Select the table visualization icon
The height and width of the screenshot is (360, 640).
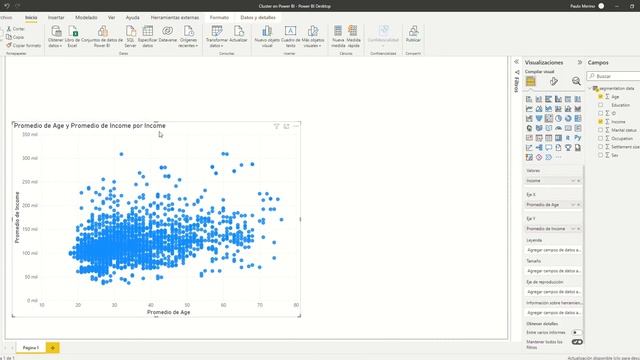[x=549, y=138]
